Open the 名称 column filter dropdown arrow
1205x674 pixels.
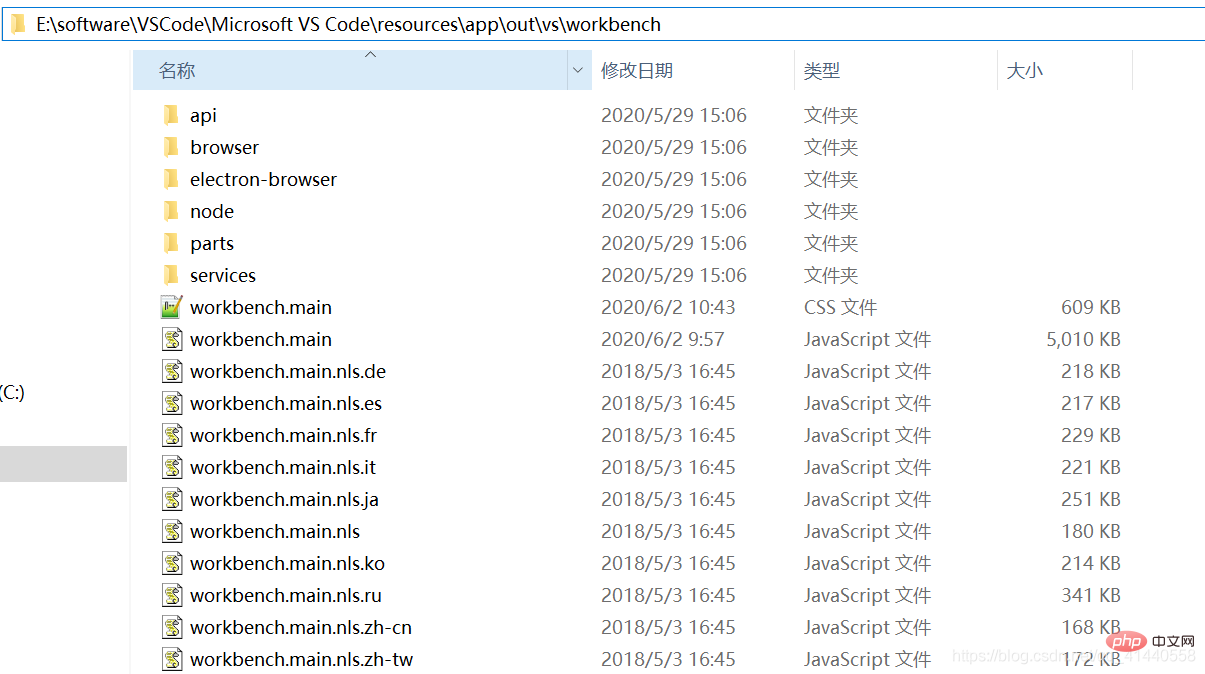(x=578, y=70)
